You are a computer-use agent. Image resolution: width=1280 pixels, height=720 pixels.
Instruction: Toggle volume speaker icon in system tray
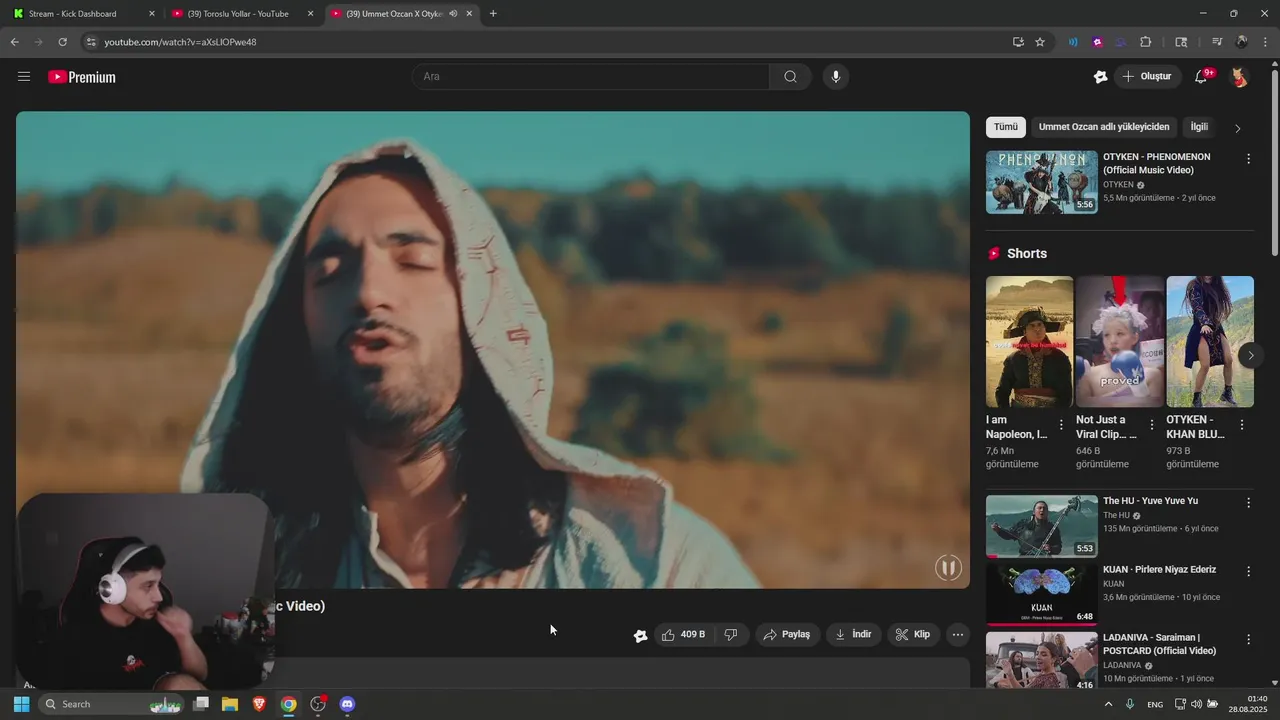pyautogui.click(x=1196, y=704)
